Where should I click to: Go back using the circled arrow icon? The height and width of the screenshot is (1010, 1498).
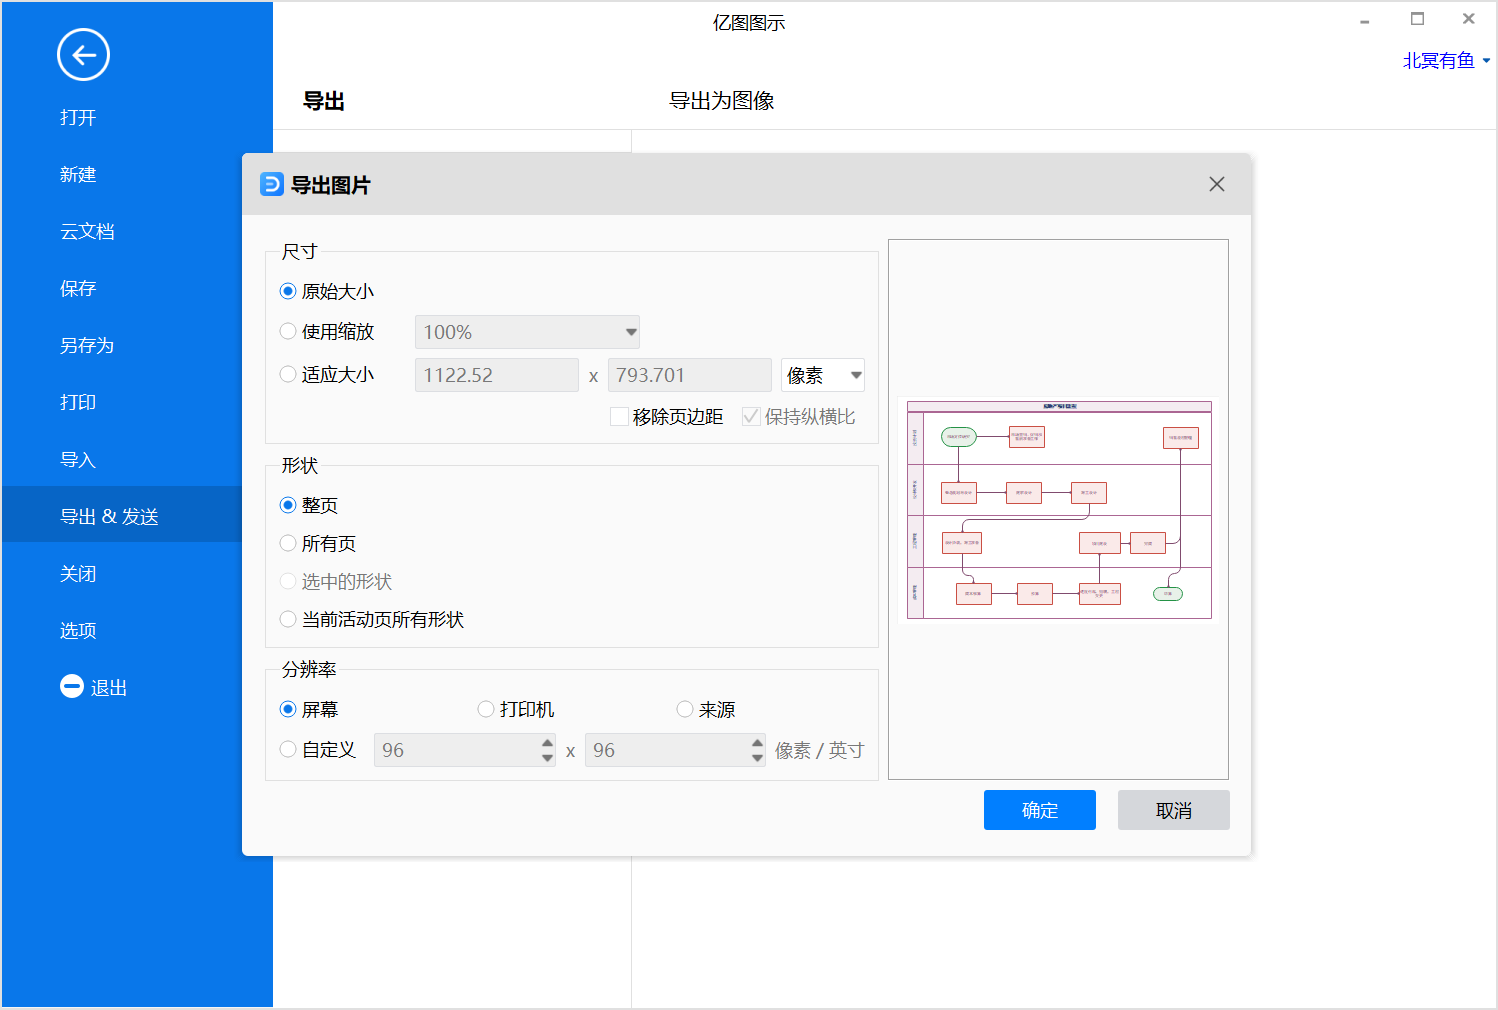click(x=83, y=55)
